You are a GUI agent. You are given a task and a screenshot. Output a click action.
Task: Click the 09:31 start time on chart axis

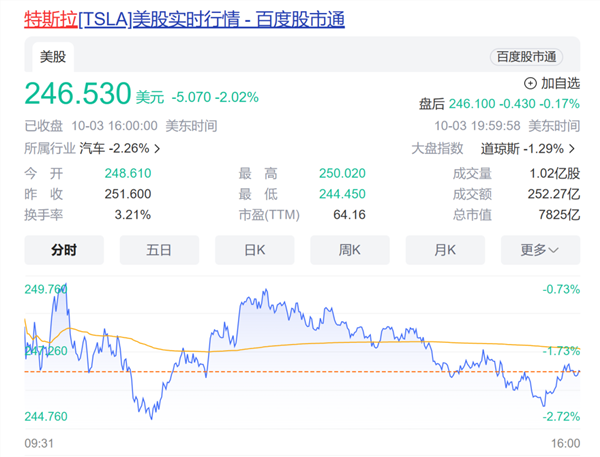coord(40,442)
